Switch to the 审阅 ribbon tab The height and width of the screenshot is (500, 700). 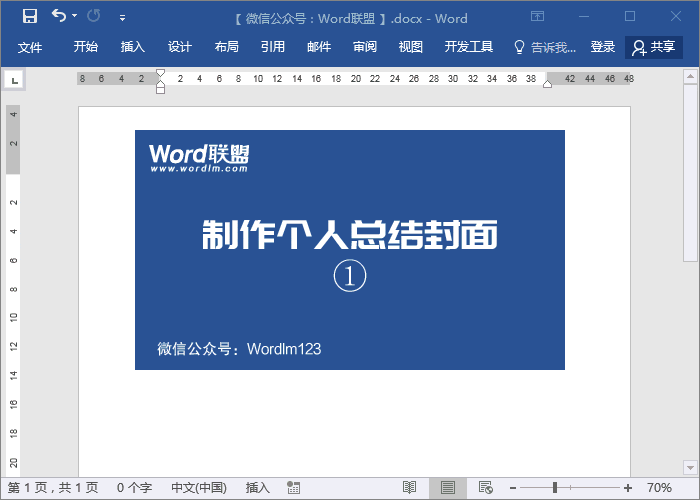point(365,47)
